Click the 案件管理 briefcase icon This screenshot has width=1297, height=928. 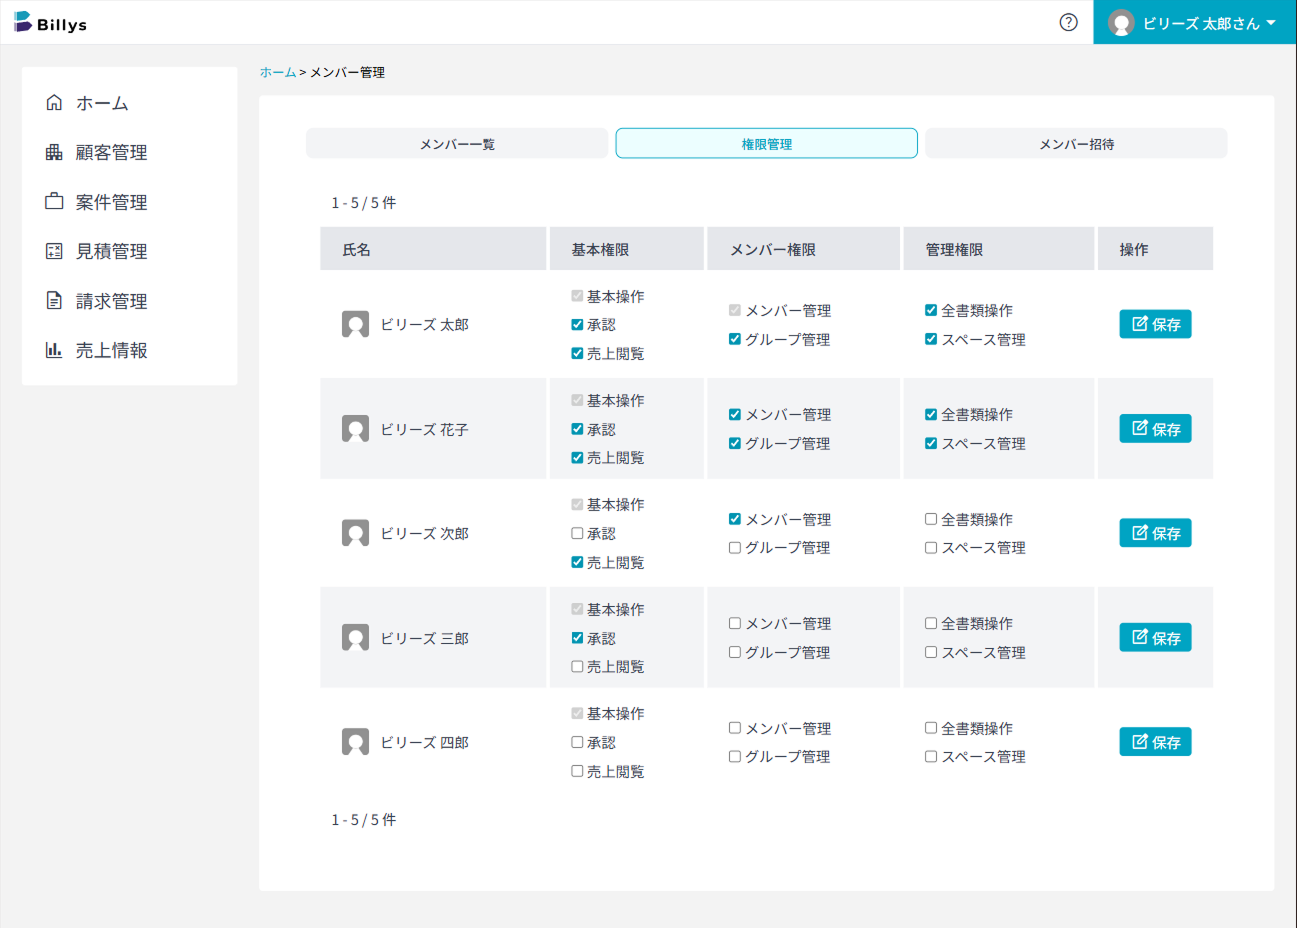tap(54, 201)
